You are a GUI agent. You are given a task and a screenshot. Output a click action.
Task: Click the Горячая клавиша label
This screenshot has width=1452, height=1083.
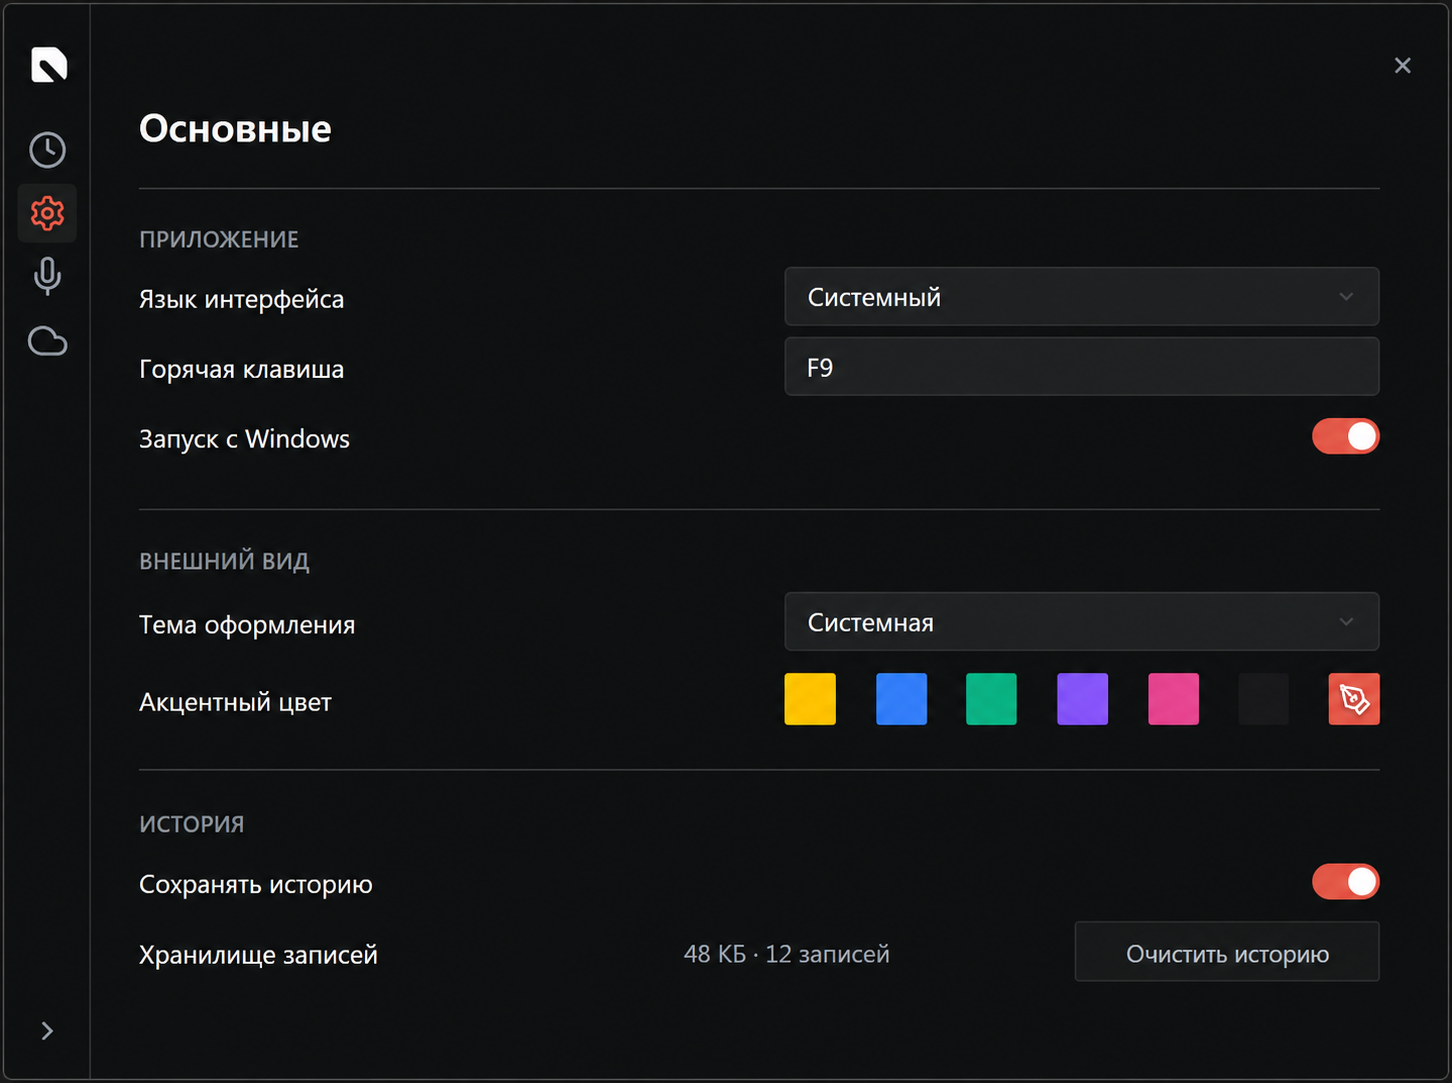click(x=241, y=369)
